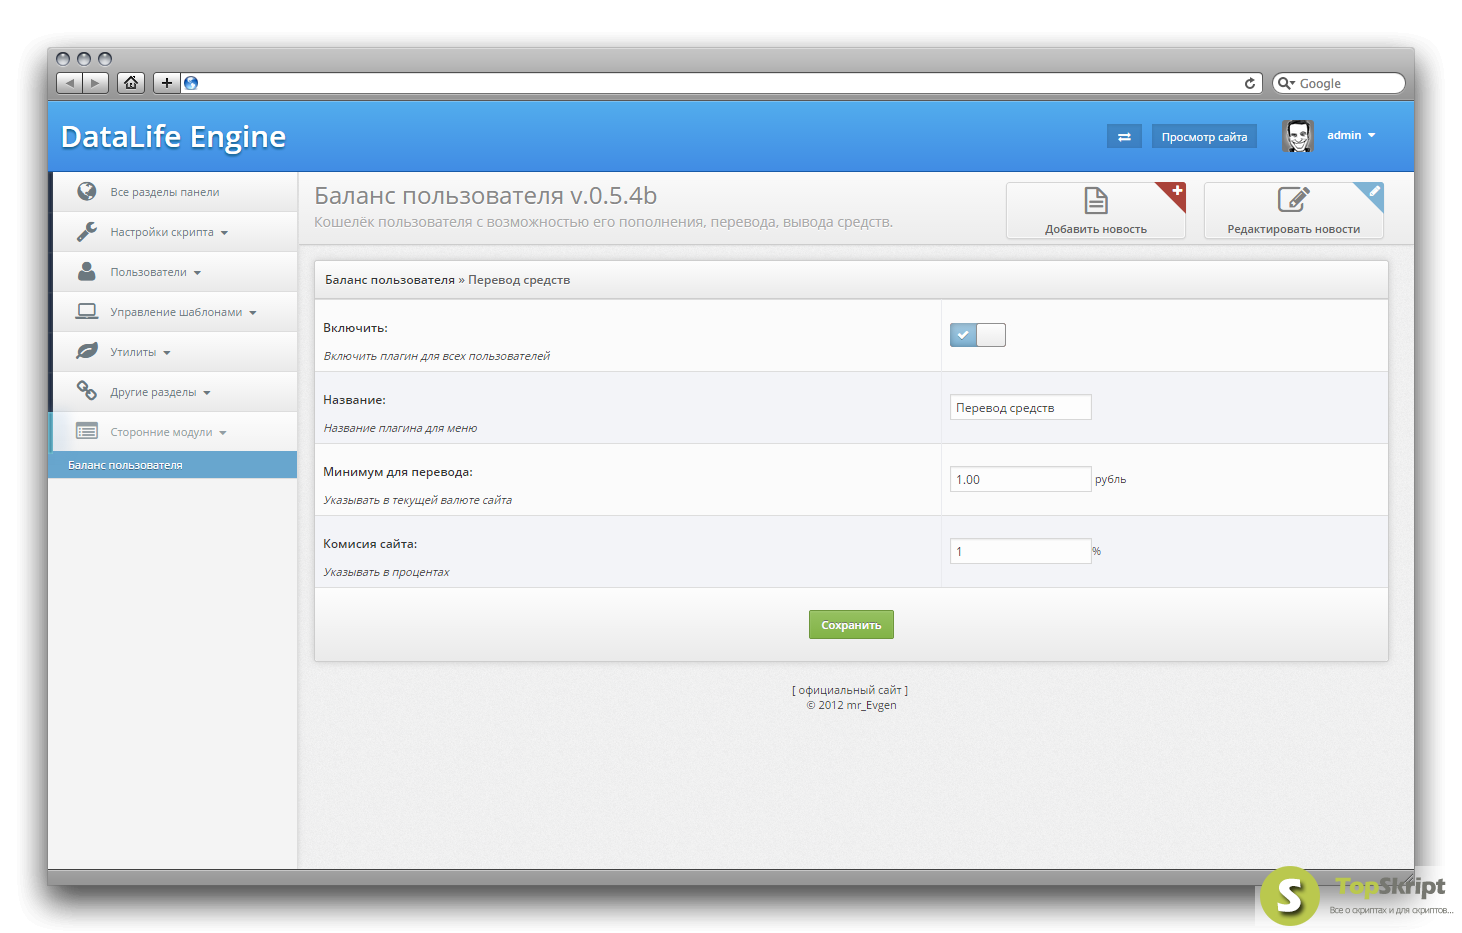The width and height of the screenshot is (1462, 933).
Task: Click the swap arrows icon in header
Action: point(1124,137)
